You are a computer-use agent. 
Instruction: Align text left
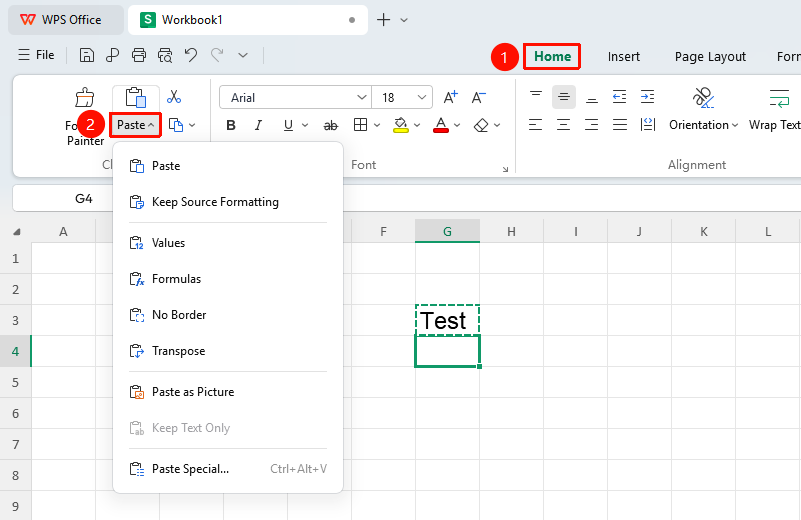(x=535, y=125)
